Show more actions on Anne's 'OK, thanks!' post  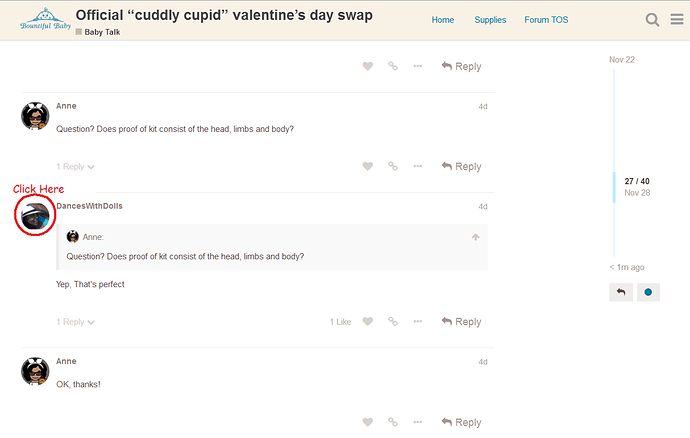point(418,422)
